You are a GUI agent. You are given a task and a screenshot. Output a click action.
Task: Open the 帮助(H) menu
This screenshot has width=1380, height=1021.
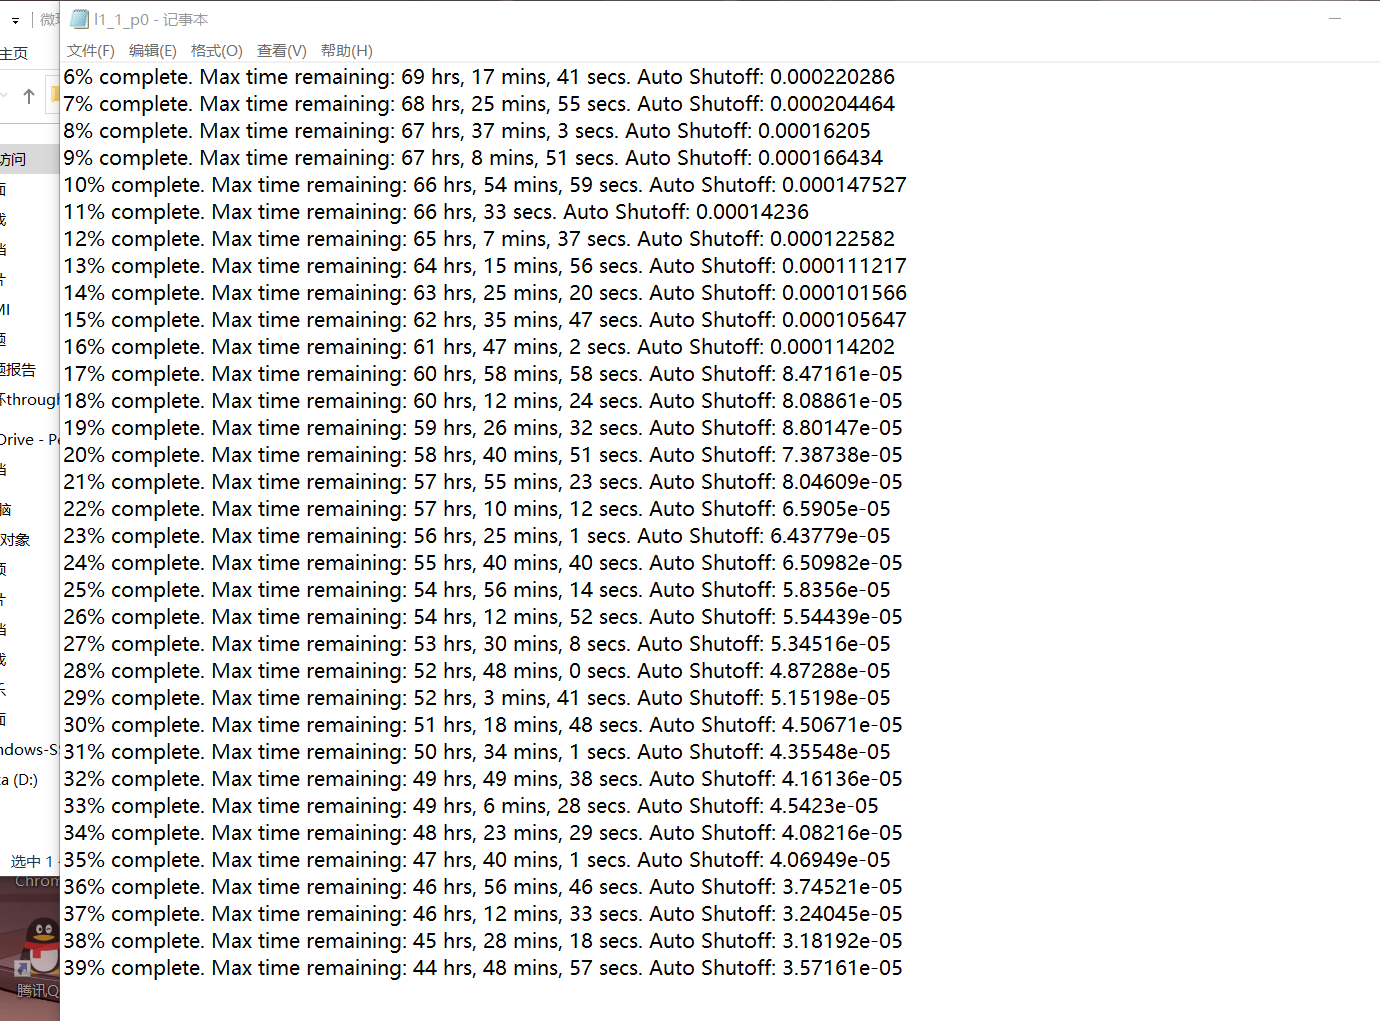click(347, 50)
